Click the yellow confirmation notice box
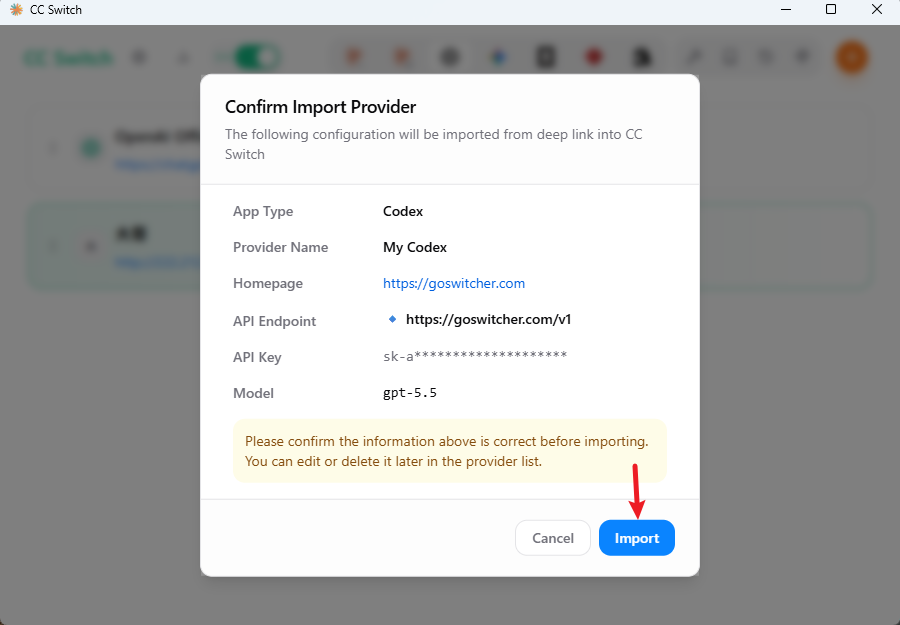The height and width of the screenshot is (625, 900). click(x=449, y=451)
